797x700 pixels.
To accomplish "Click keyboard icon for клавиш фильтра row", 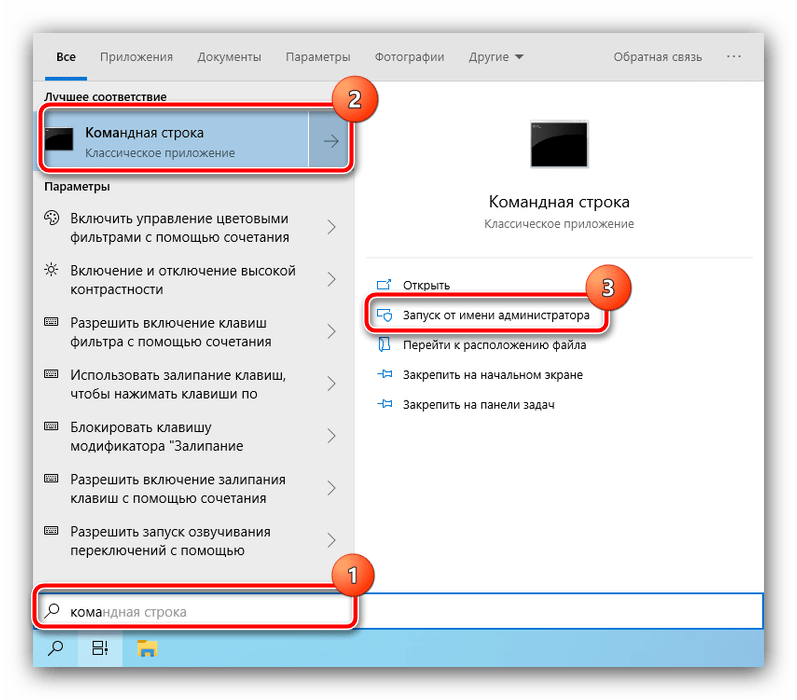I will point(51,322).
